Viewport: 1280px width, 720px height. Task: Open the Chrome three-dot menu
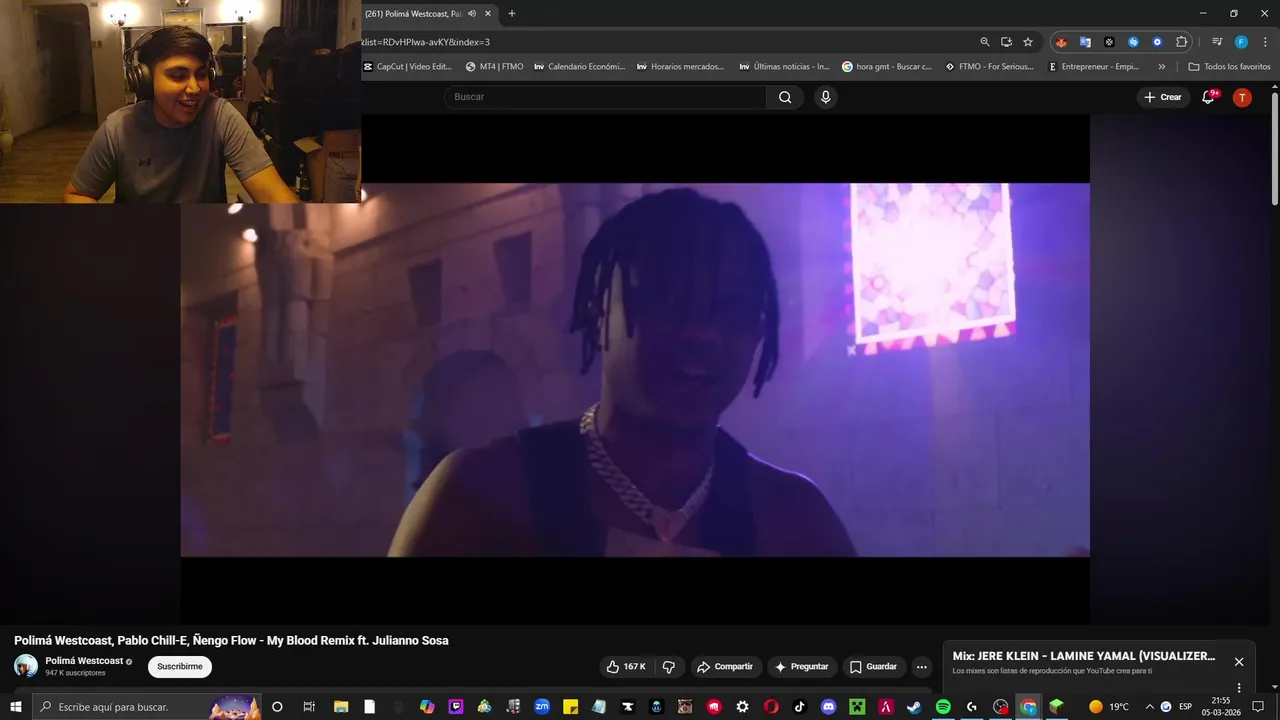click(x=1263, y=42)
